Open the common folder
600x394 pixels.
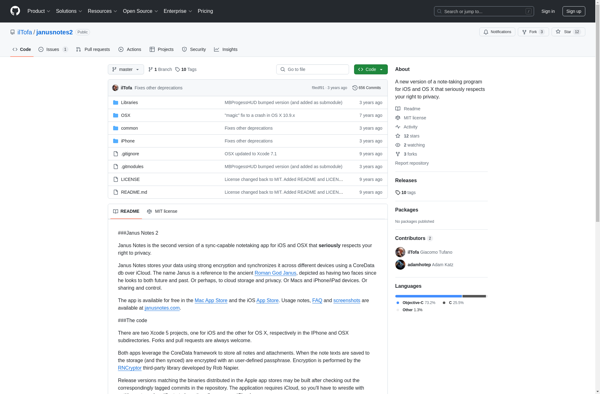click(x=129, y=128)
